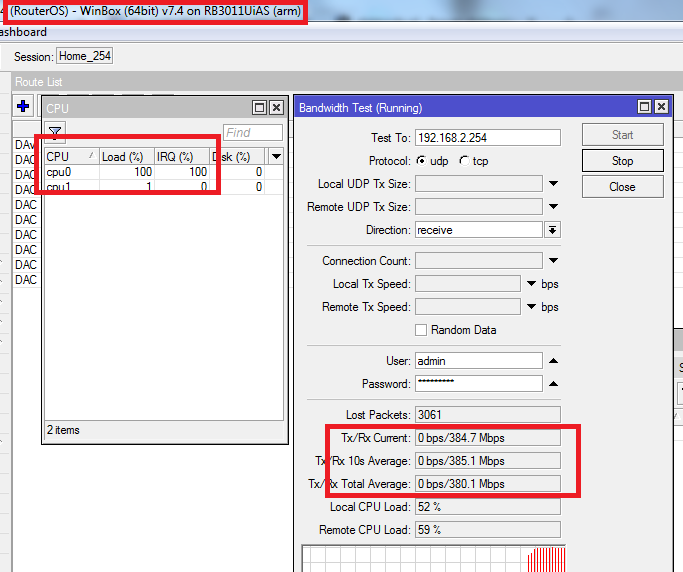Select the udp protocol radio button
This screenshot has width=683, height=572.
[x=421, y=161]
